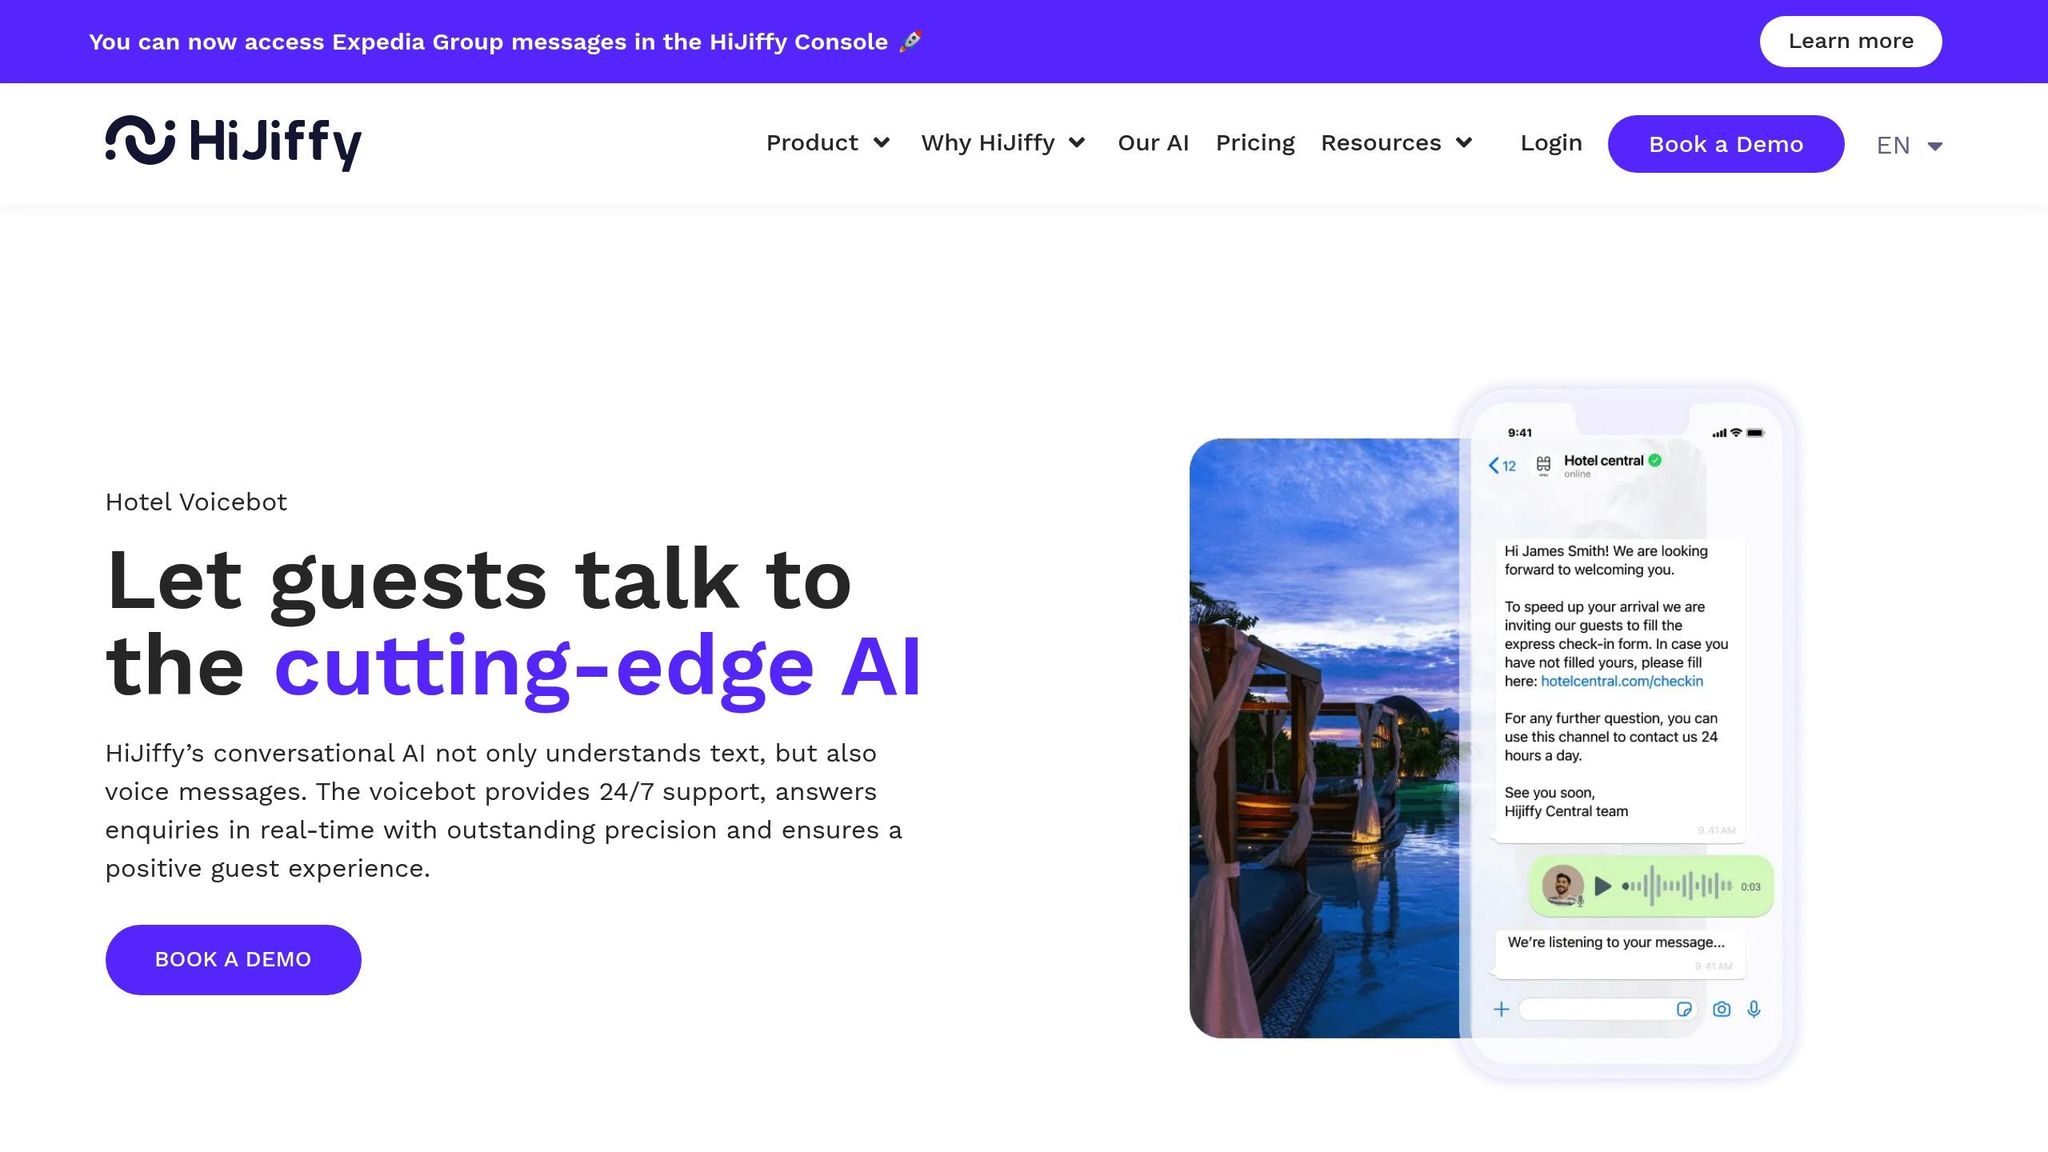Click the Learn more banner button

coord(1851,41)
